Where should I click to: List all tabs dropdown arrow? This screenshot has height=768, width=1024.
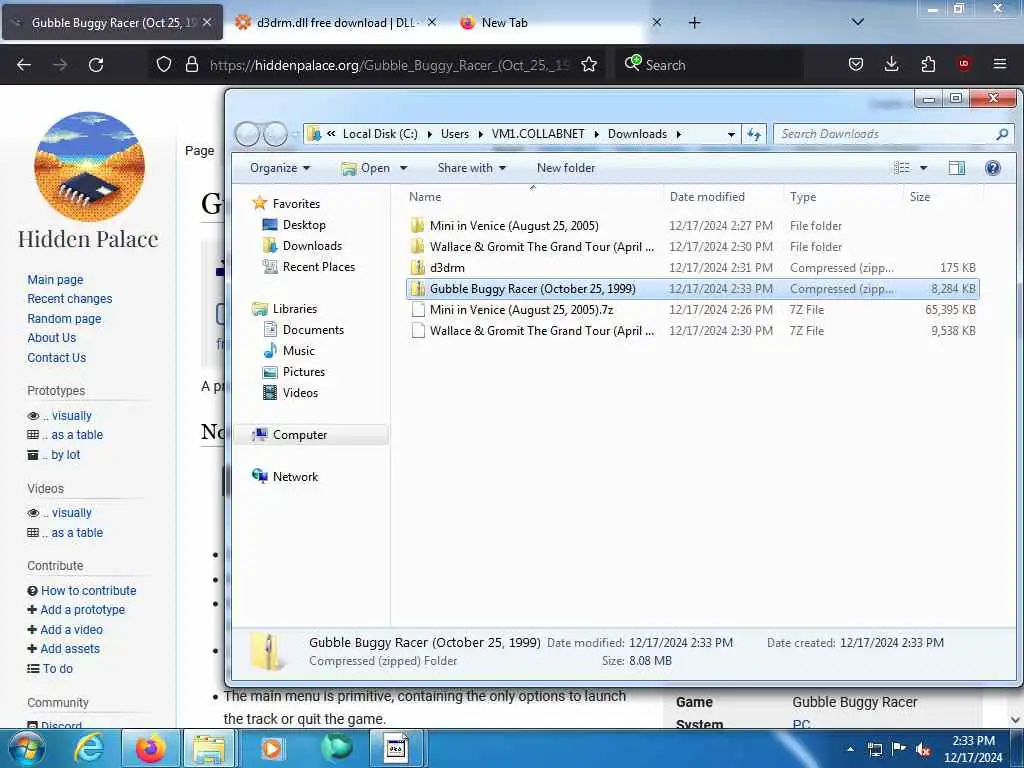[858, 22]
